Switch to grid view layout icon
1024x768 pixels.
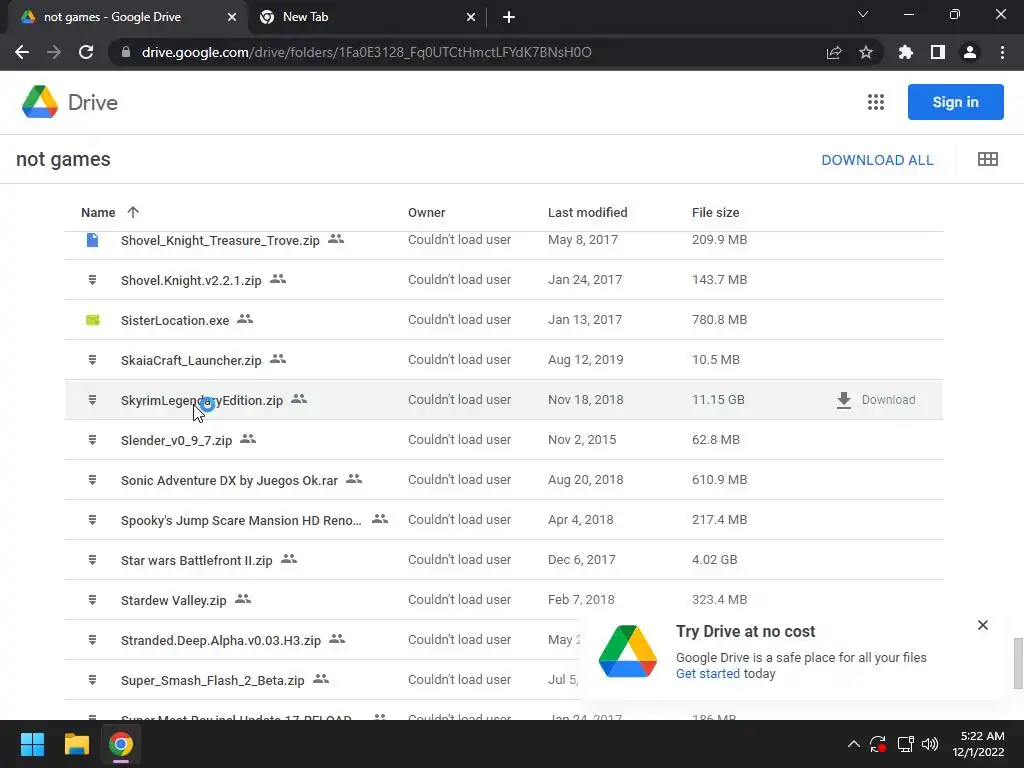(987, 159)
